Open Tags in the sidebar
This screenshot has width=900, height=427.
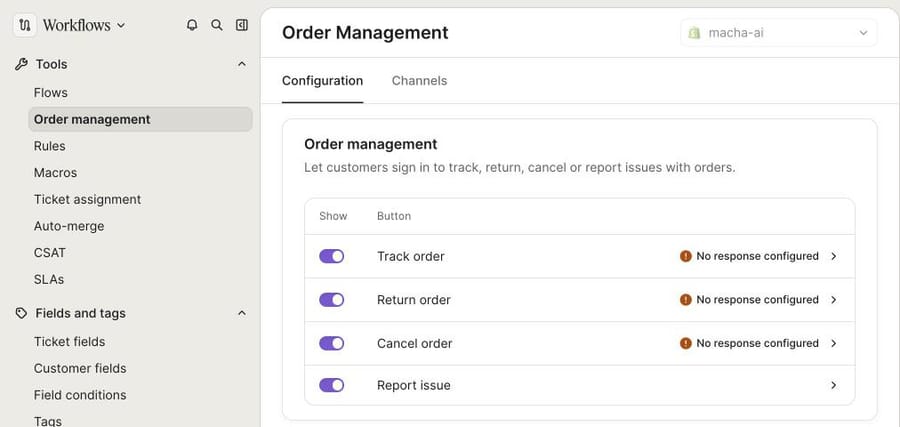[x=48, y=421]
